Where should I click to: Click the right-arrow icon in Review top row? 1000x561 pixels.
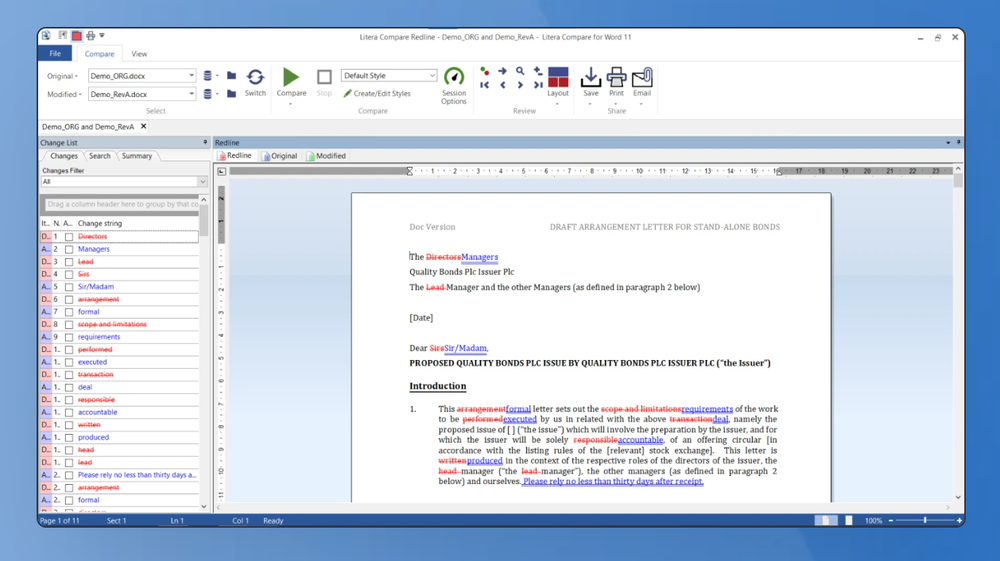click(503, 71)
